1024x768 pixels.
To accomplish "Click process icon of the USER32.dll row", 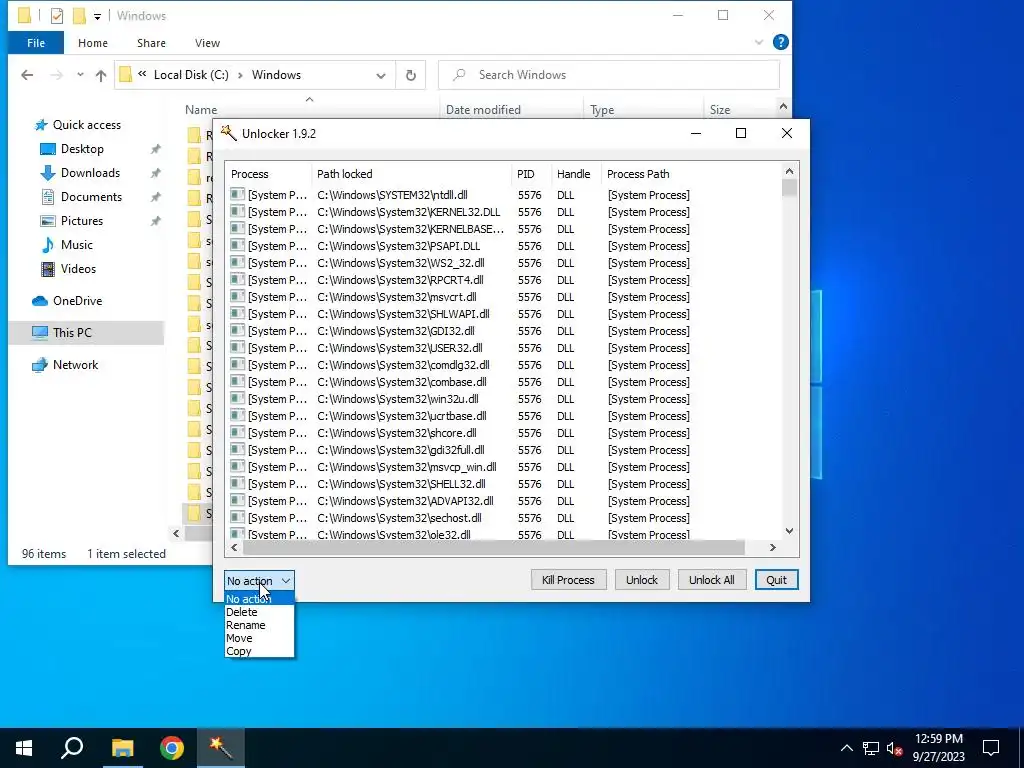I will coord(238,347).
